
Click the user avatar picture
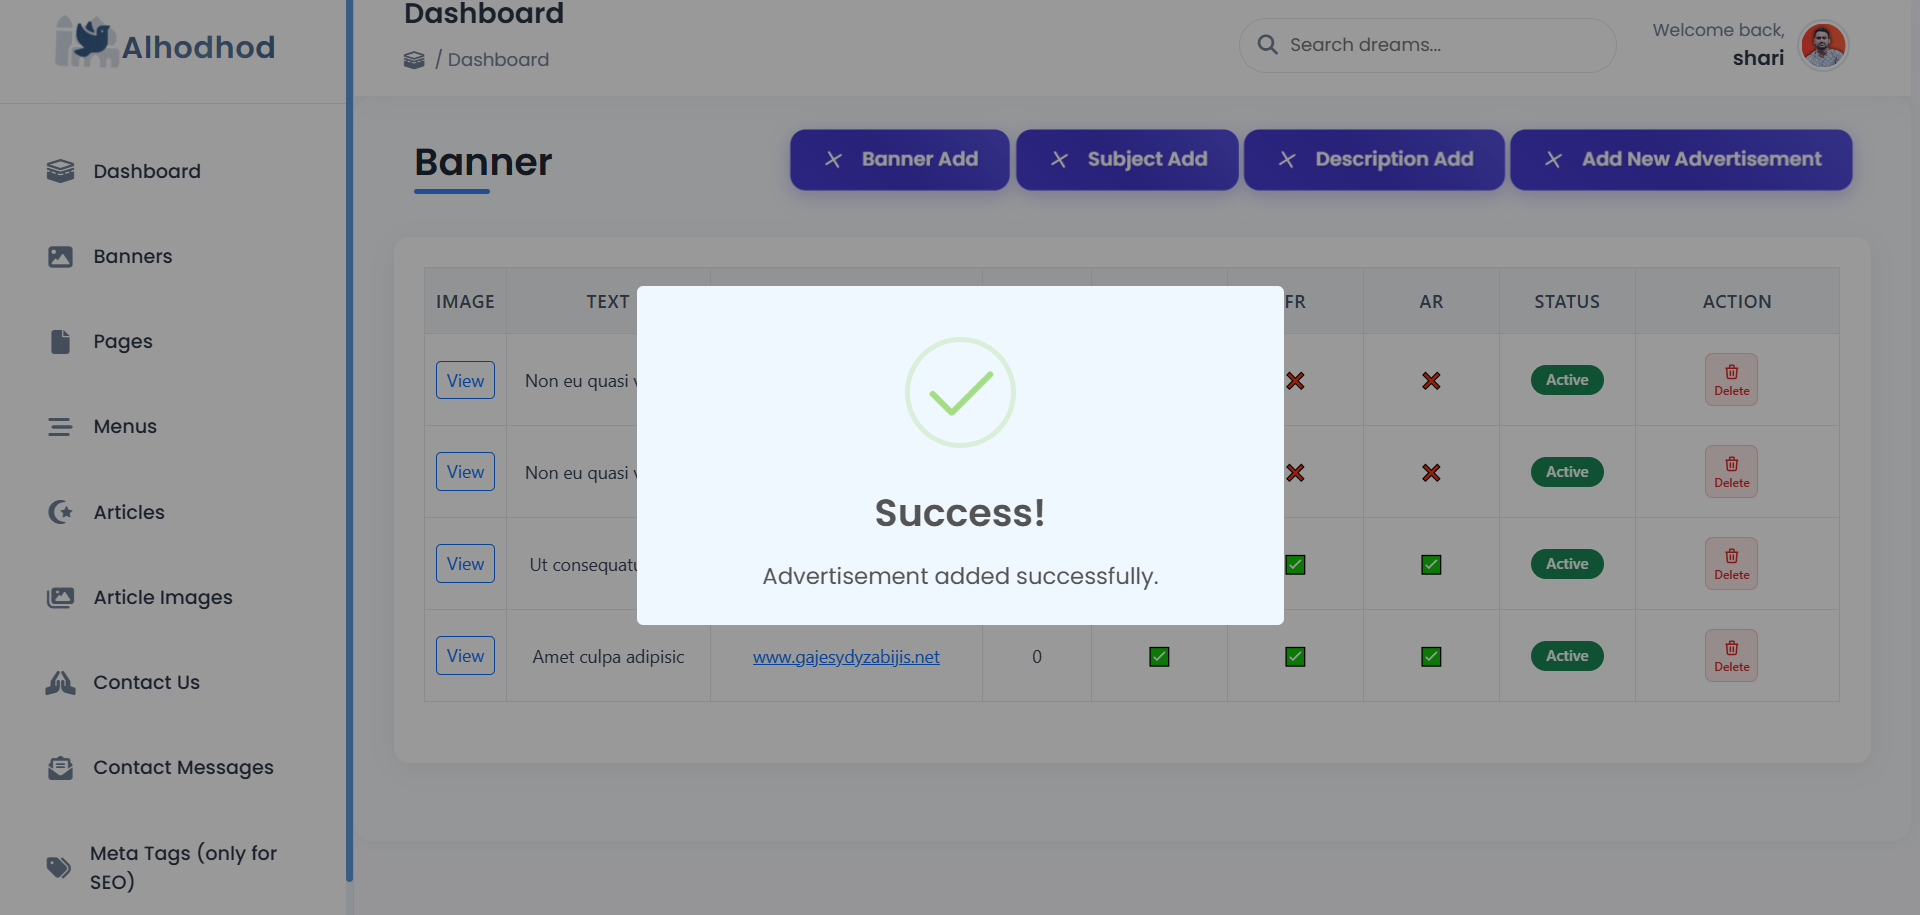(1822, 45)
